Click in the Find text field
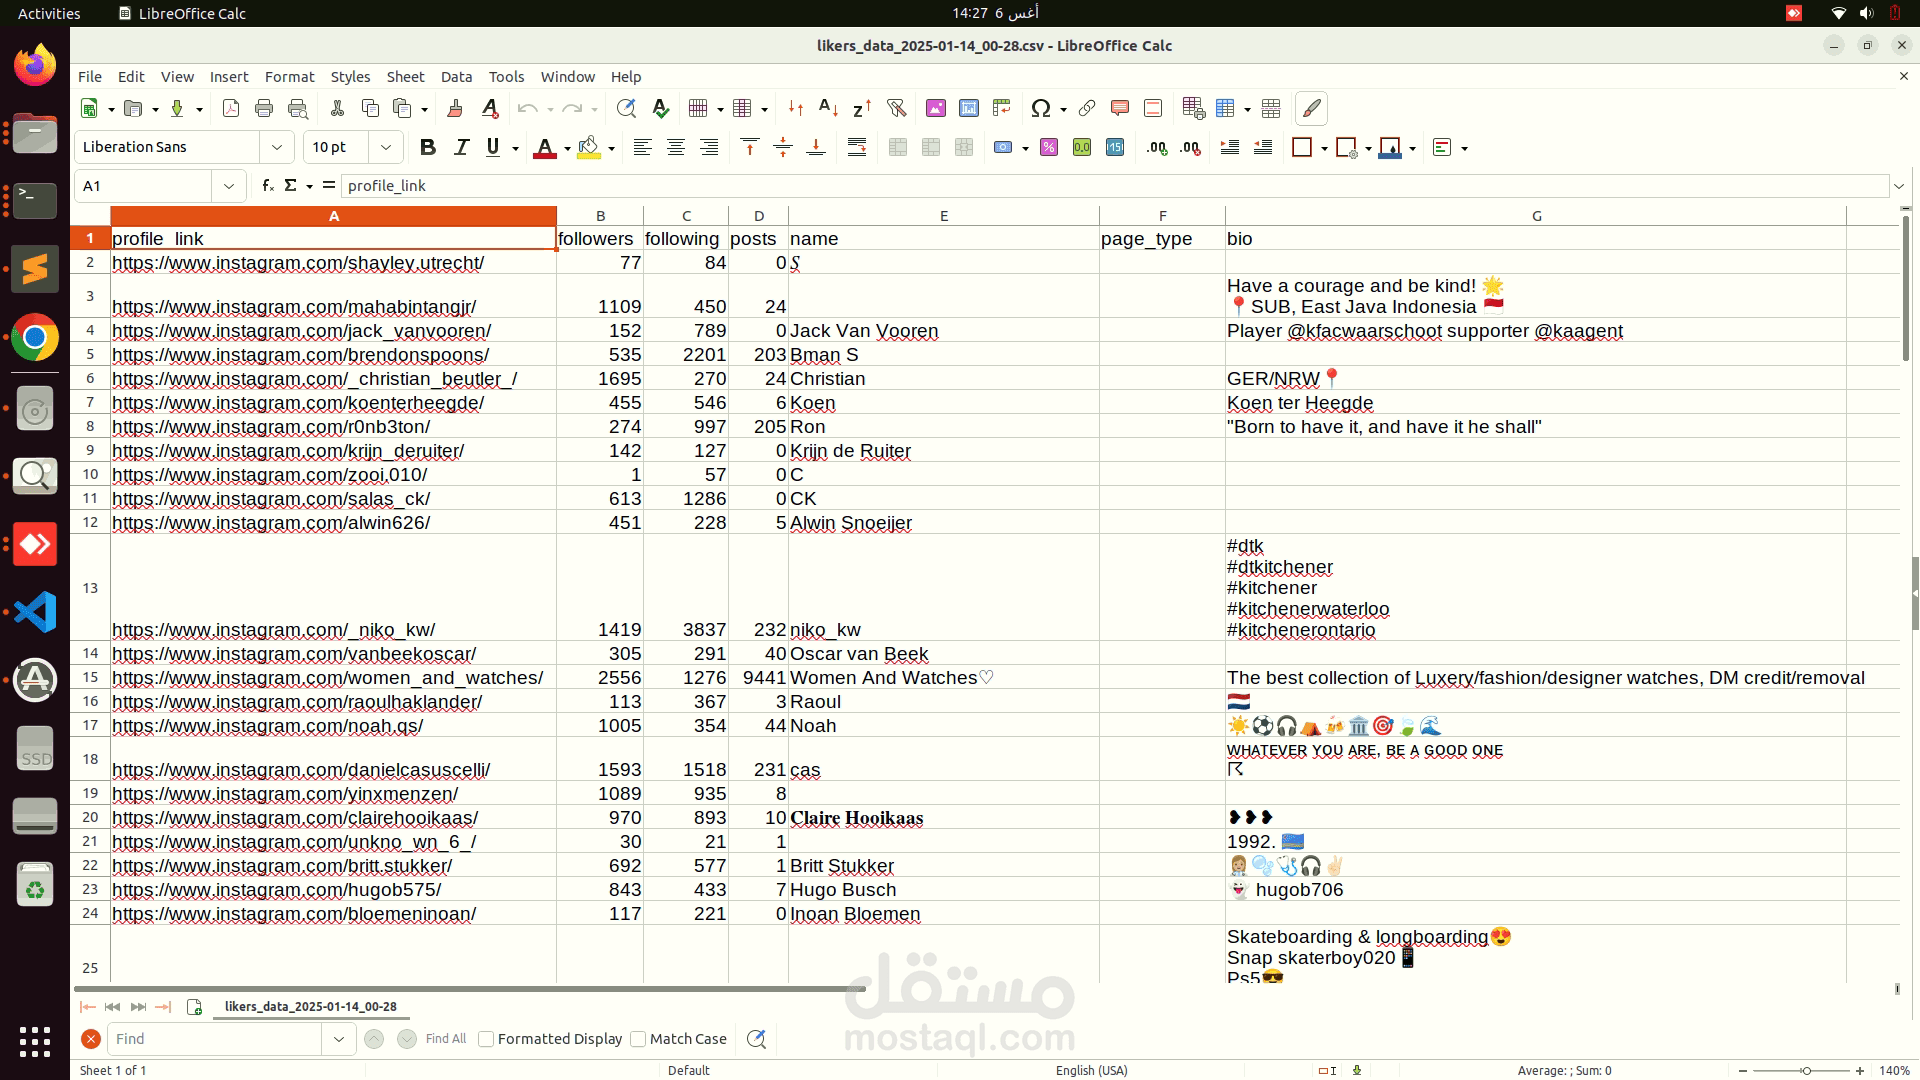The image size is (1920, 1080). coord(215,1039)
